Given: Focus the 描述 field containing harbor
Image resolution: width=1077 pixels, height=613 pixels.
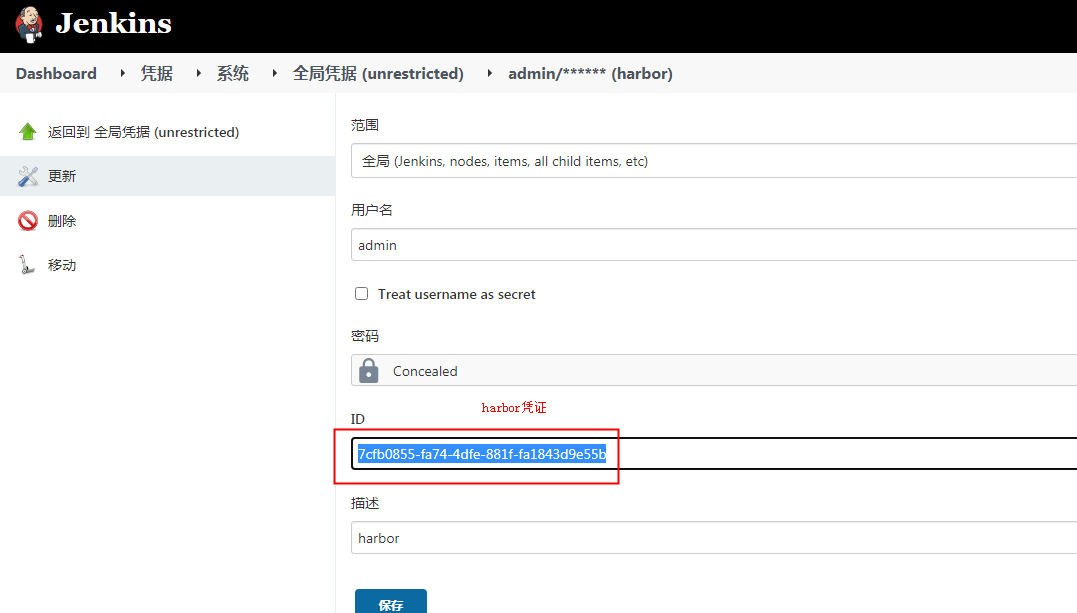Looking at the screenshot, I should (x=714, y=537).
